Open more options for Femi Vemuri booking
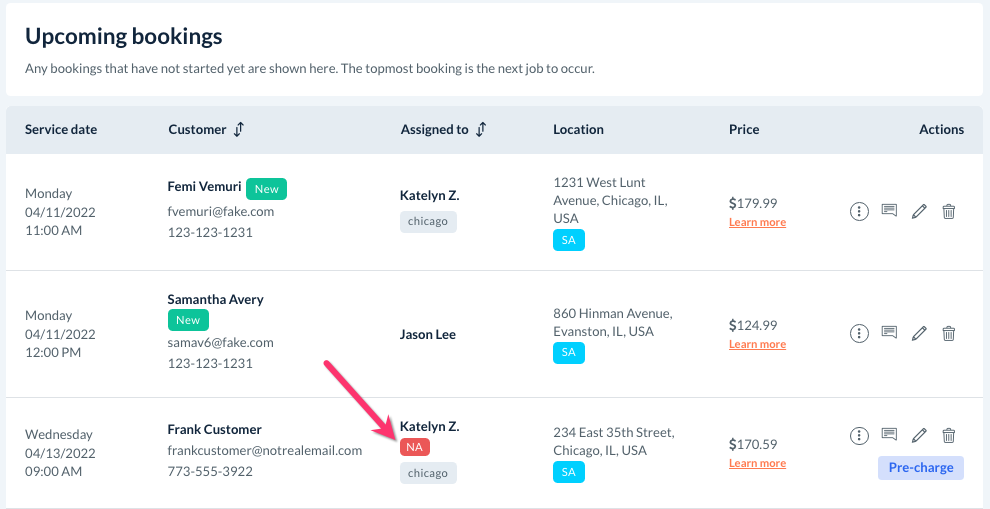Screen dimensions: 990x509 point(858,212)
